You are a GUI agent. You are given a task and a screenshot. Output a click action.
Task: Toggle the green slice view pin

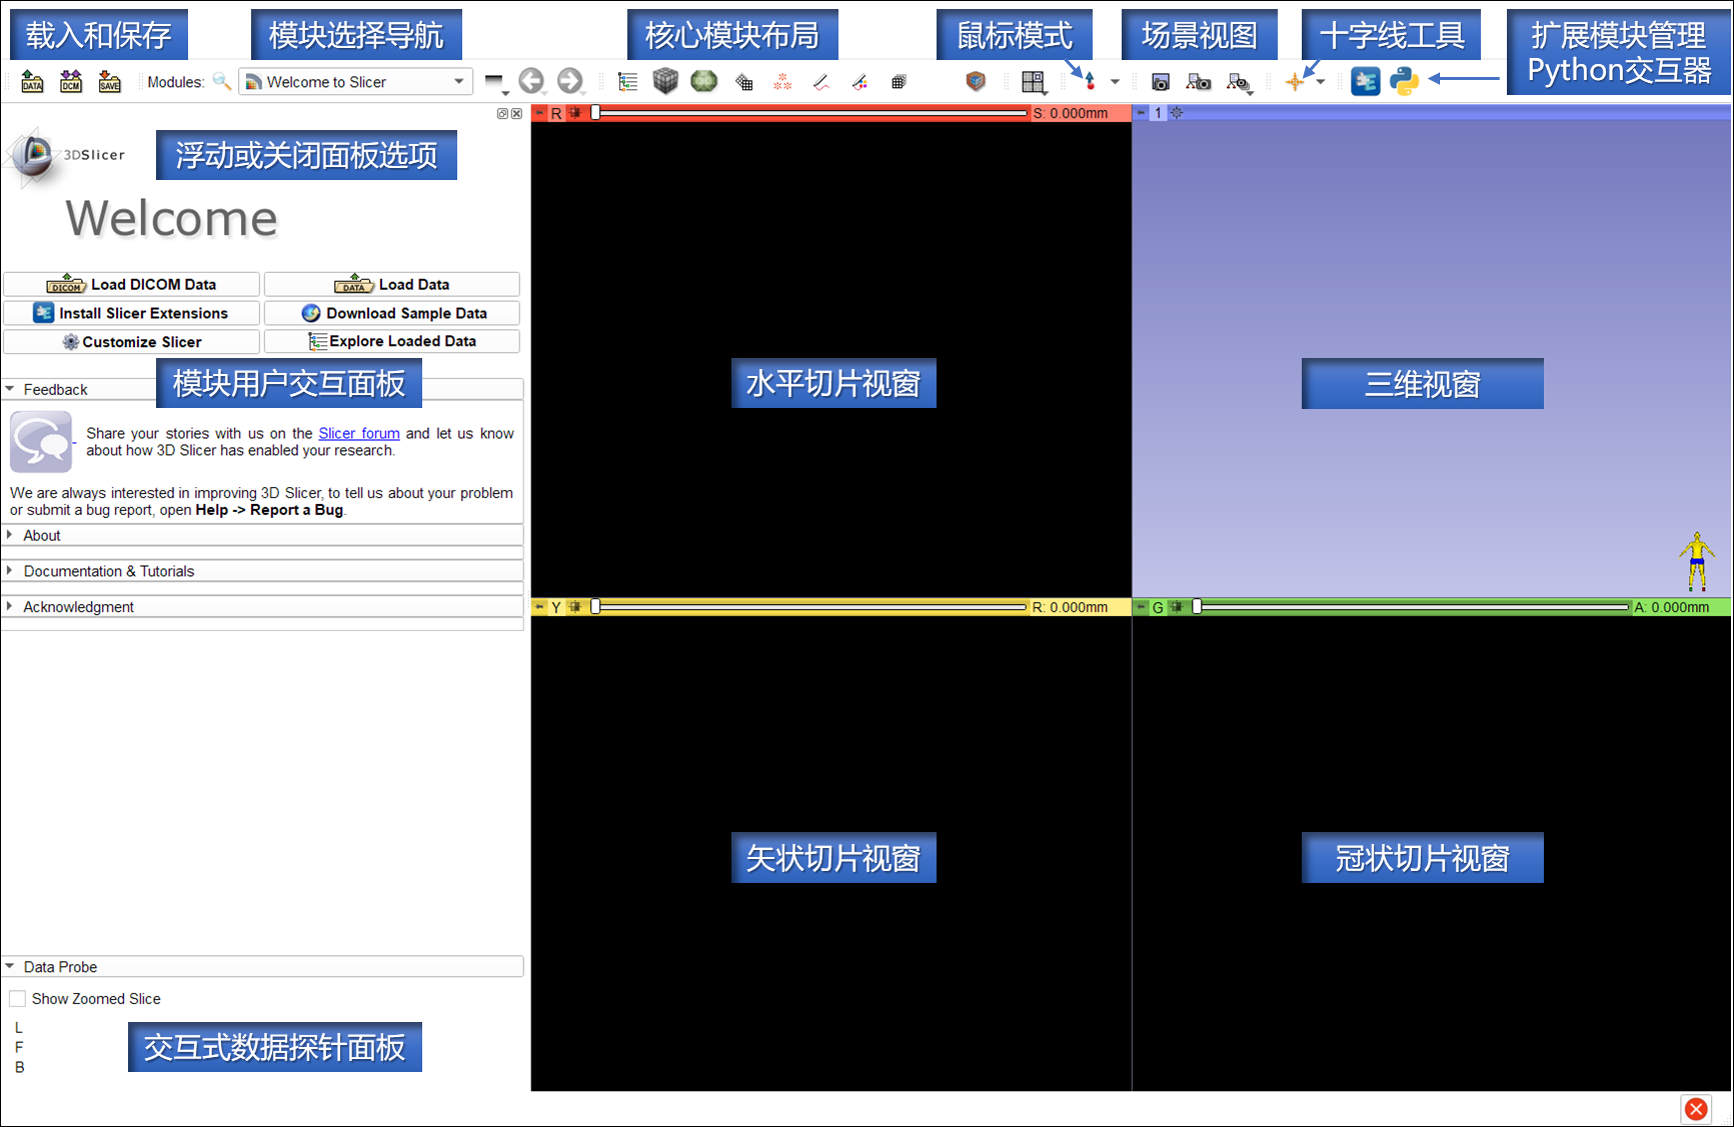(x=1141, y=607)
